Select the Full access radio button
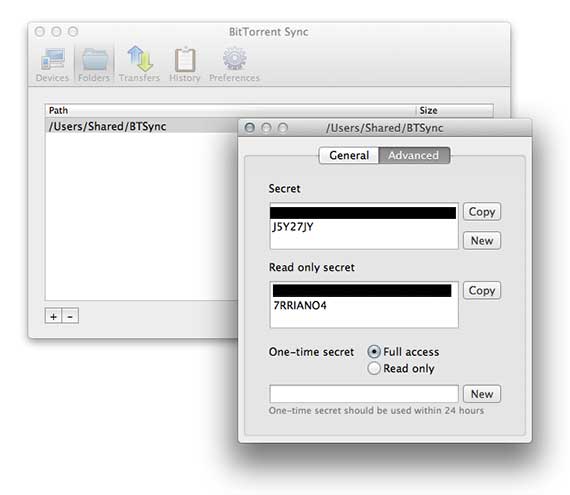 374,352
